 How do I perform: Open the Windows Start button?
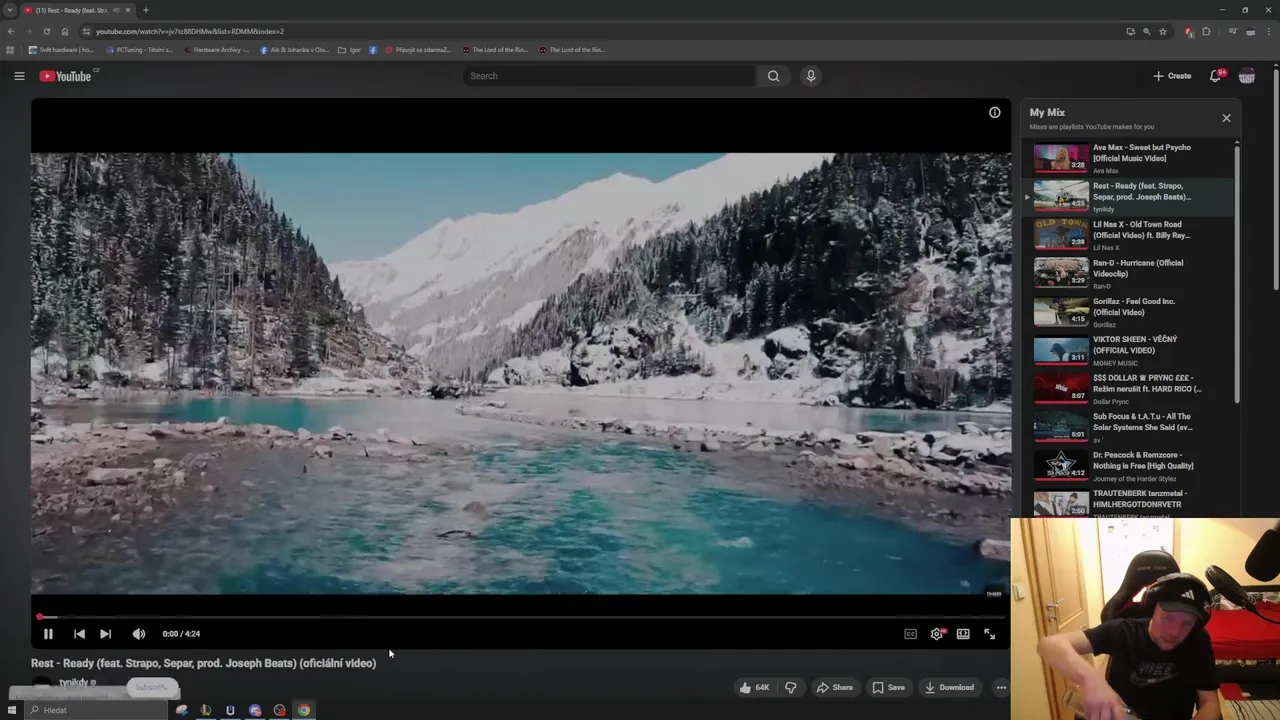[x=12, y=710]
